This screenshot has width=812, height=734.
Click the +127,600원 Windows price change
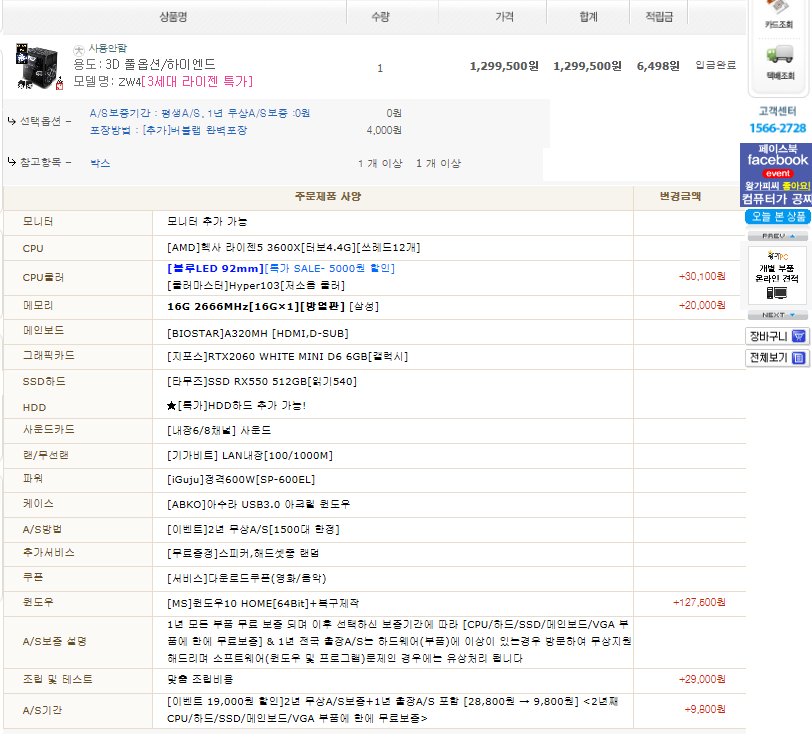699,602
